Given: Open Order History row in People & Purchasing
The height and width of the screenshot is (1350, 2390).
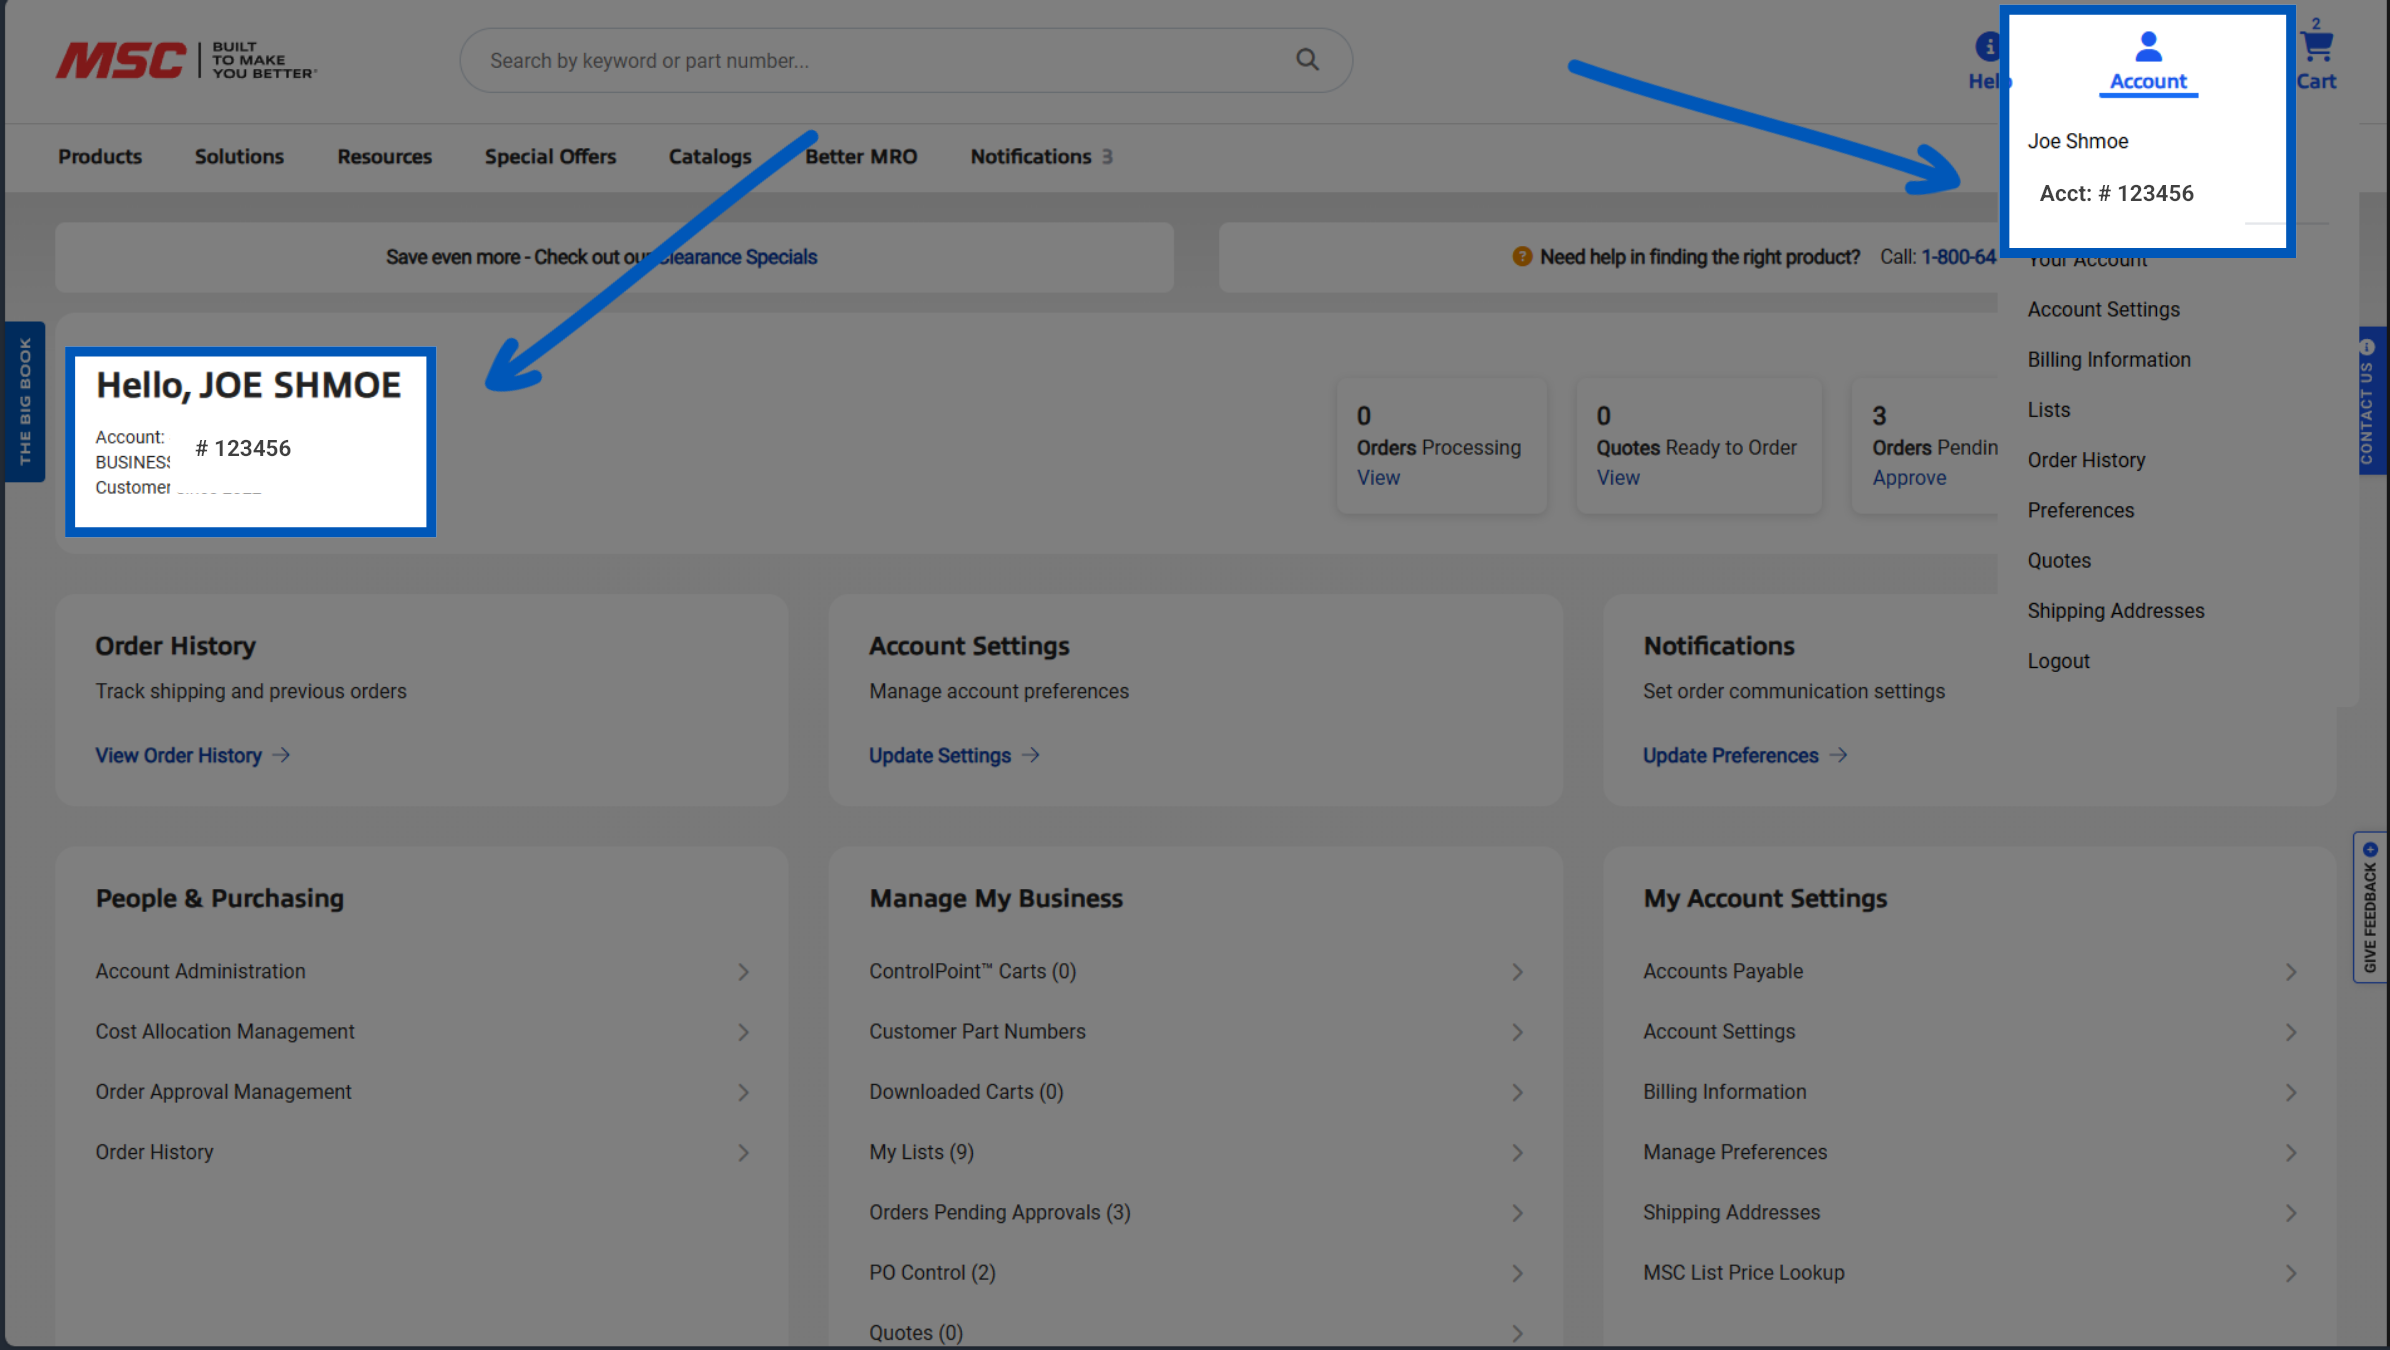Looking at the screenshot, I should (x=422, y=1153).
